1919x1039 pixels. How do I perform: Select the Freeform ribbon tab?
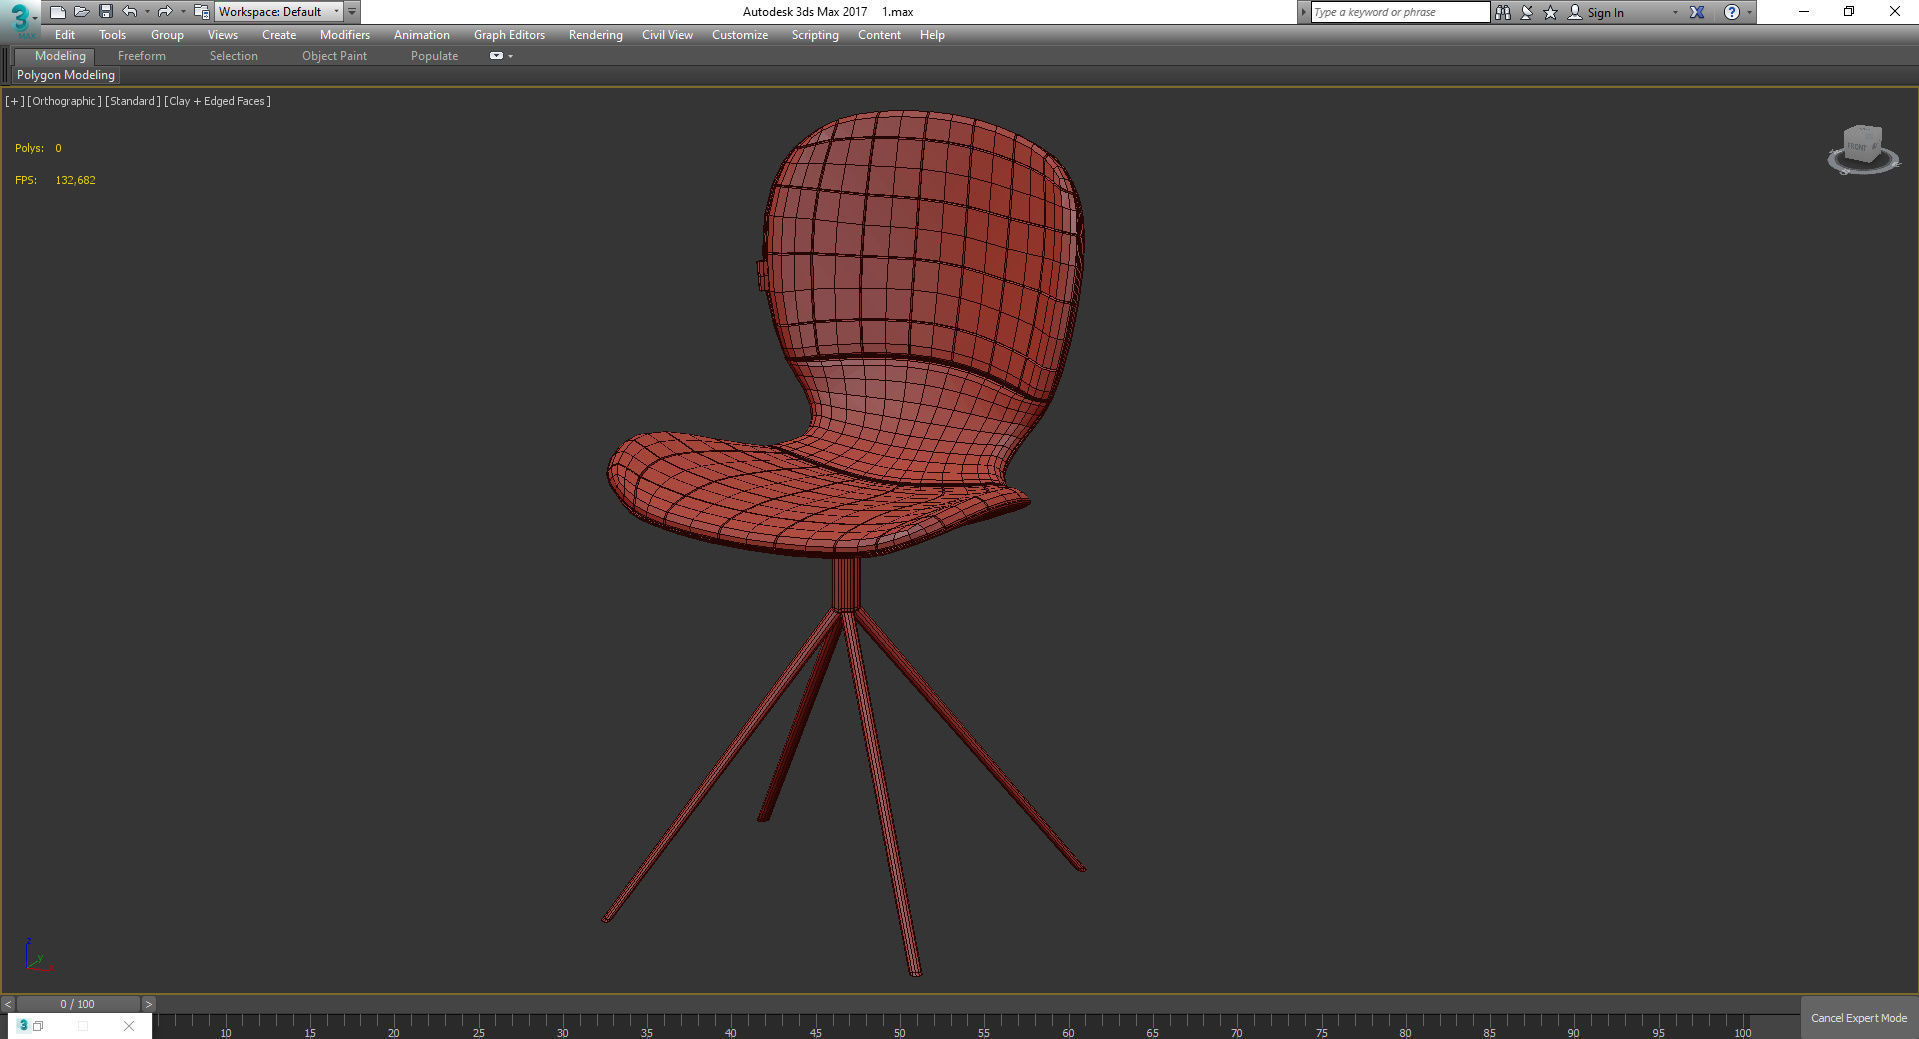click(142, 56)
